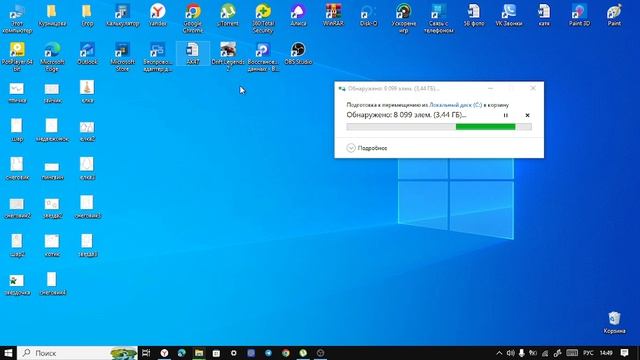Image resolution: width=640 pixels, height=360 pixels.
Task: Open Microsoft Edge from the taskbar
Action: coord(181,353)
